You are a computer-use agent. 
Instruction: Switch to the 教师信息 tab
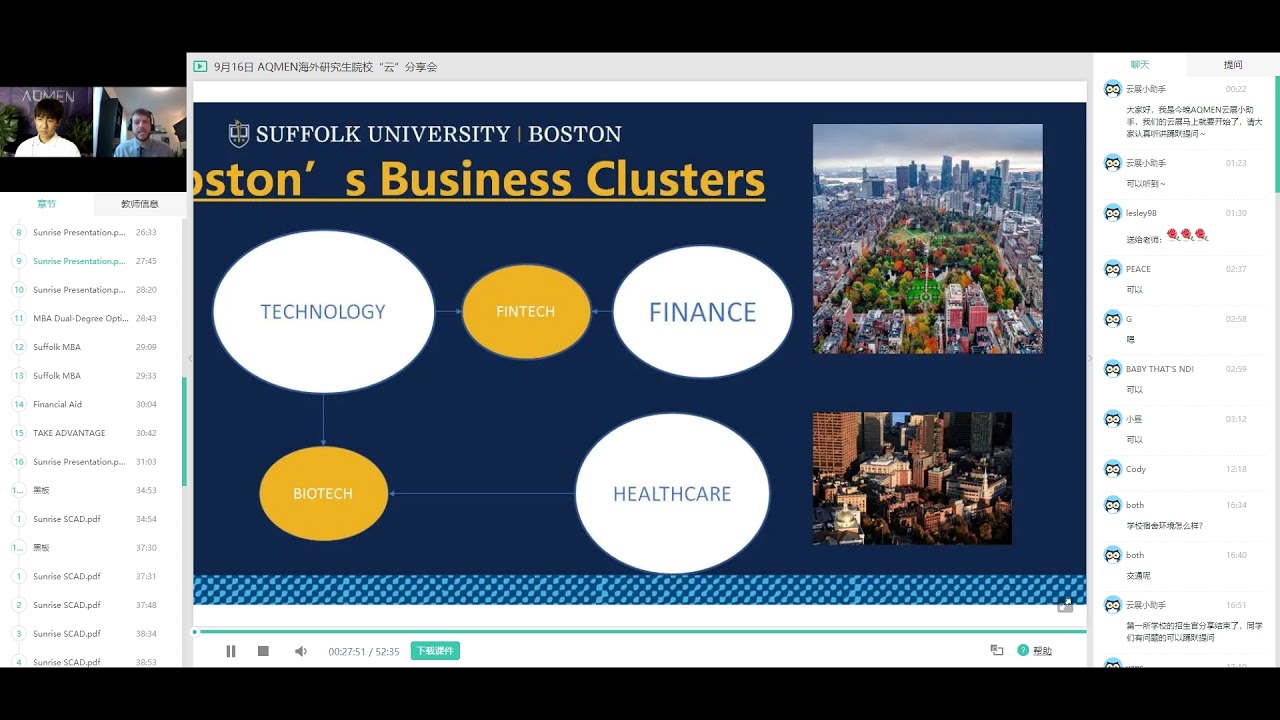pos(140,204)
